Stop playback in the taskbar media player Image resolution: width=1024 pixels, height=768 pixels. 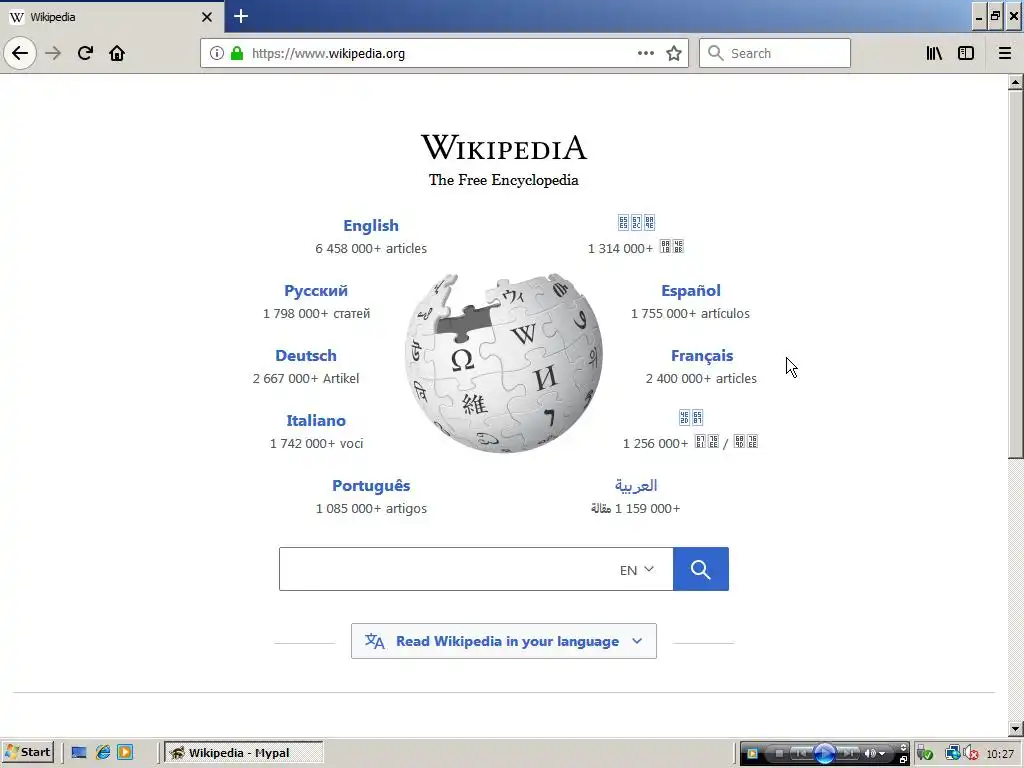click(x=779, y=754)
